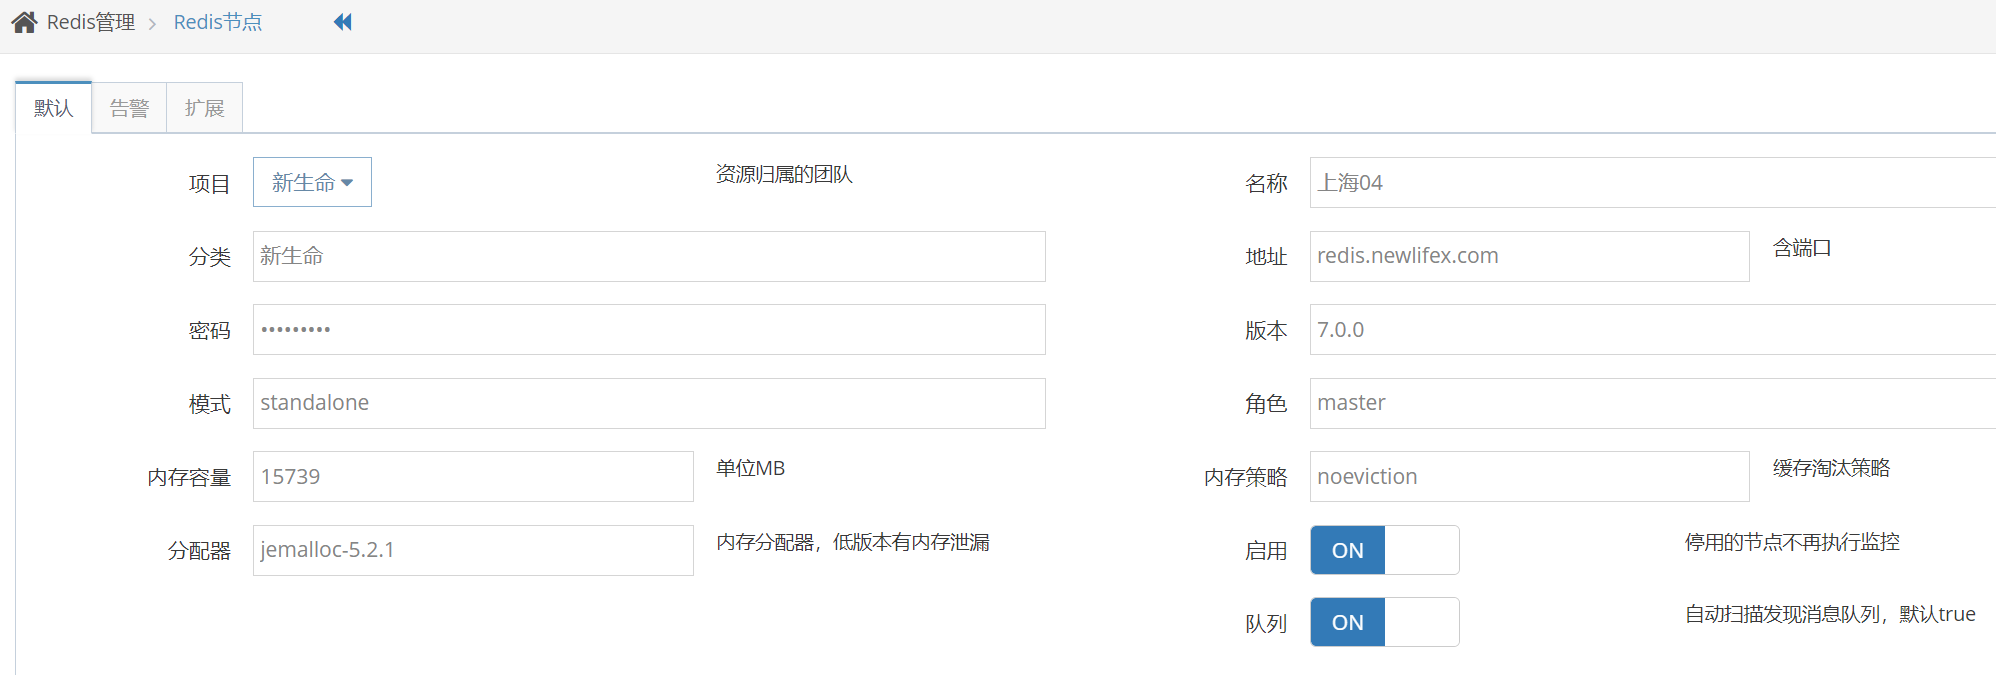Screen dimensions: 1996x675
Task: Click the hint text 缓存淘汰策略
Action: (1832, 468)
